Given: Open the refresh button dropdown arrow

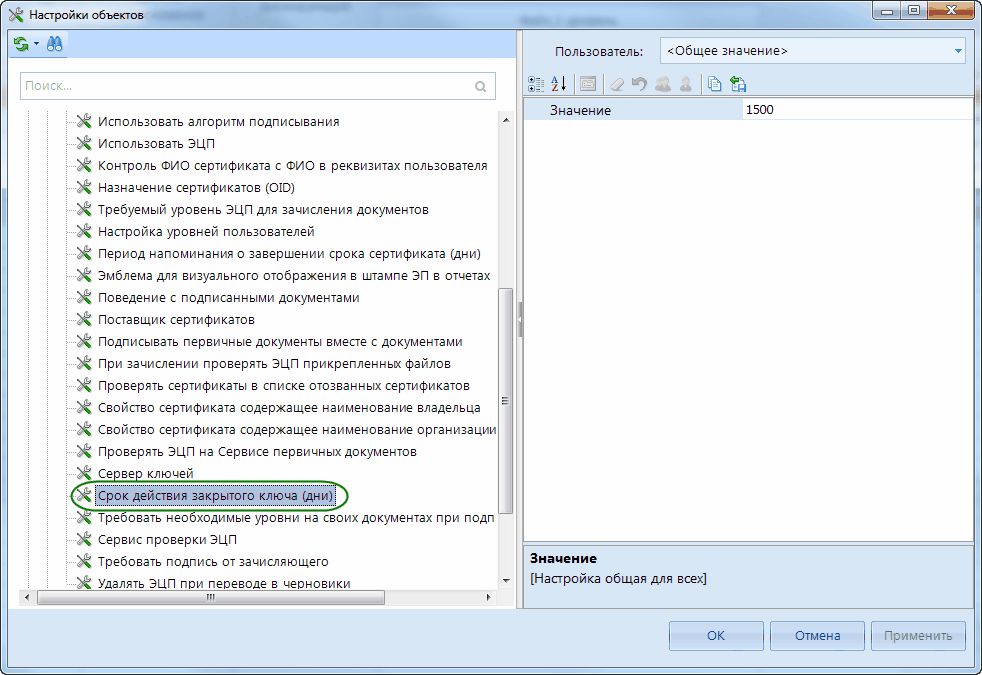Looking at the screenshot, I should tap(36, 44).
